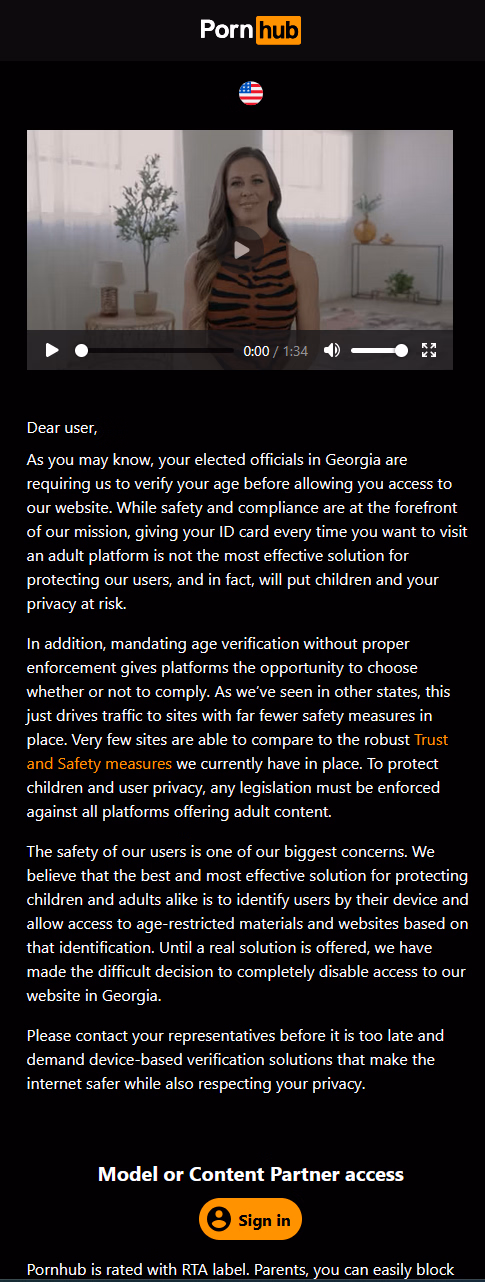Click the video seek bar handle
This screenshot has height=1282, width=485.
[x=81, y=351]
